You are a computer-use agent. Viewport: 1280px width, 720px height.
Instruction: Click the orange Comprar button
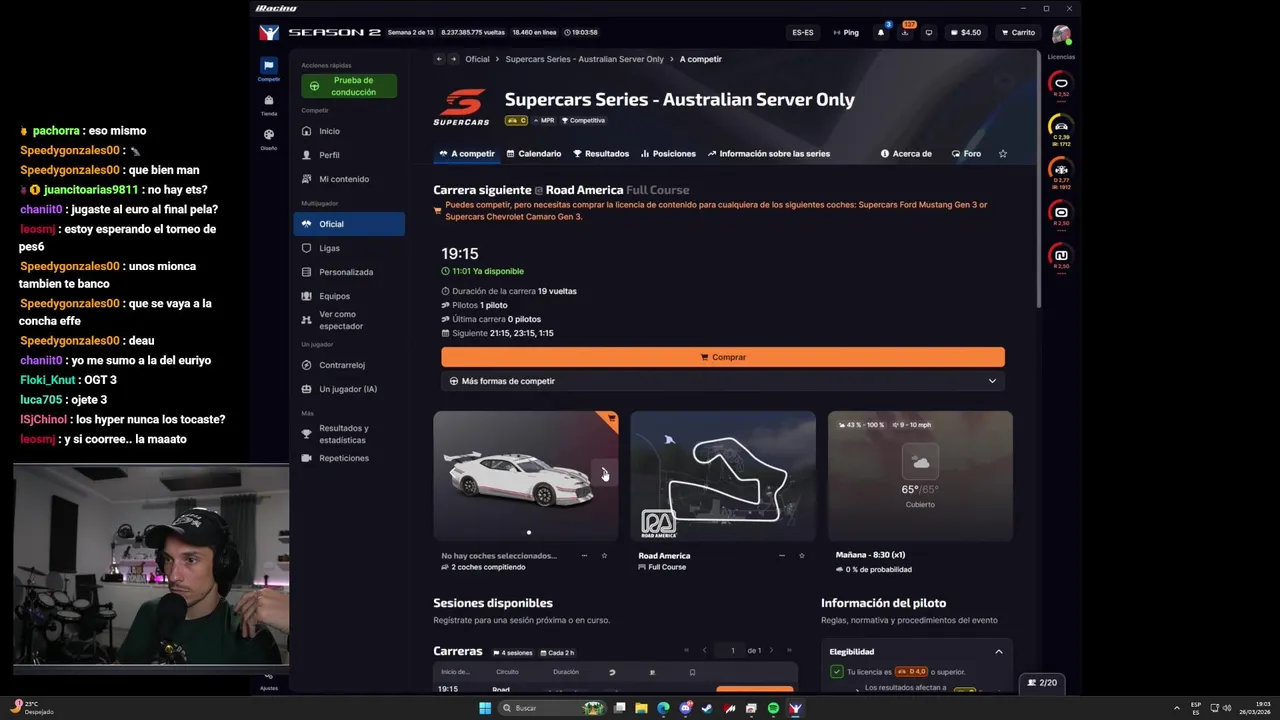pos(723,357)
